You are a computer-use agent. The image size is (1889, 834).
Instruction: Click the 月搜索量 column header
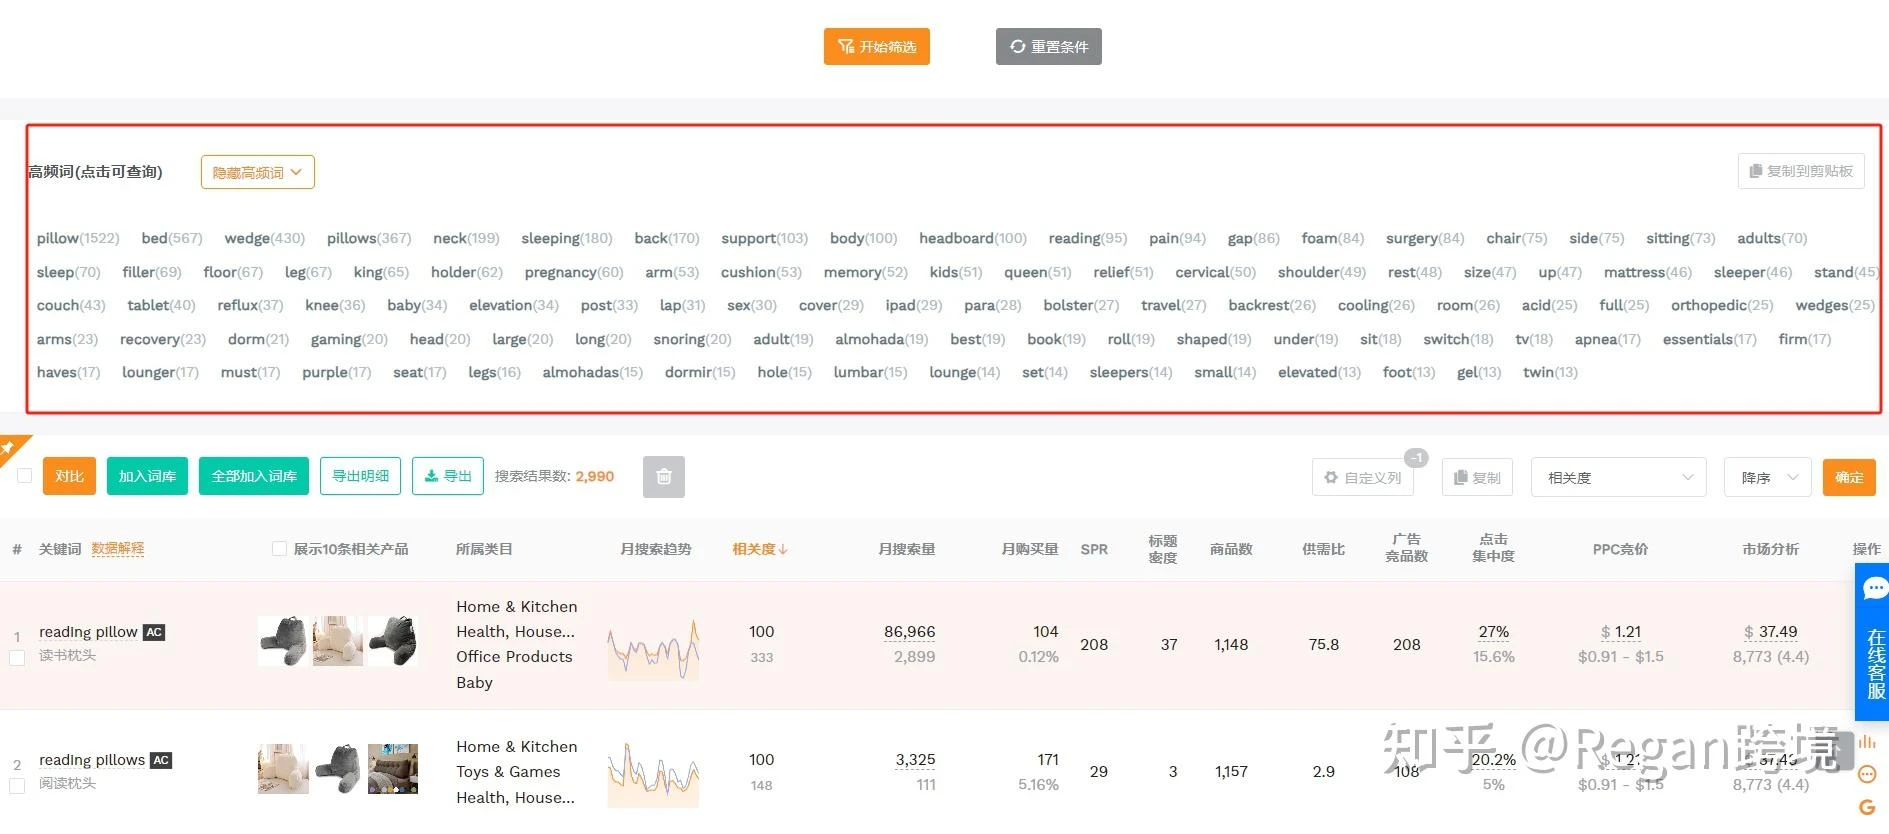[x=906, y=549]
